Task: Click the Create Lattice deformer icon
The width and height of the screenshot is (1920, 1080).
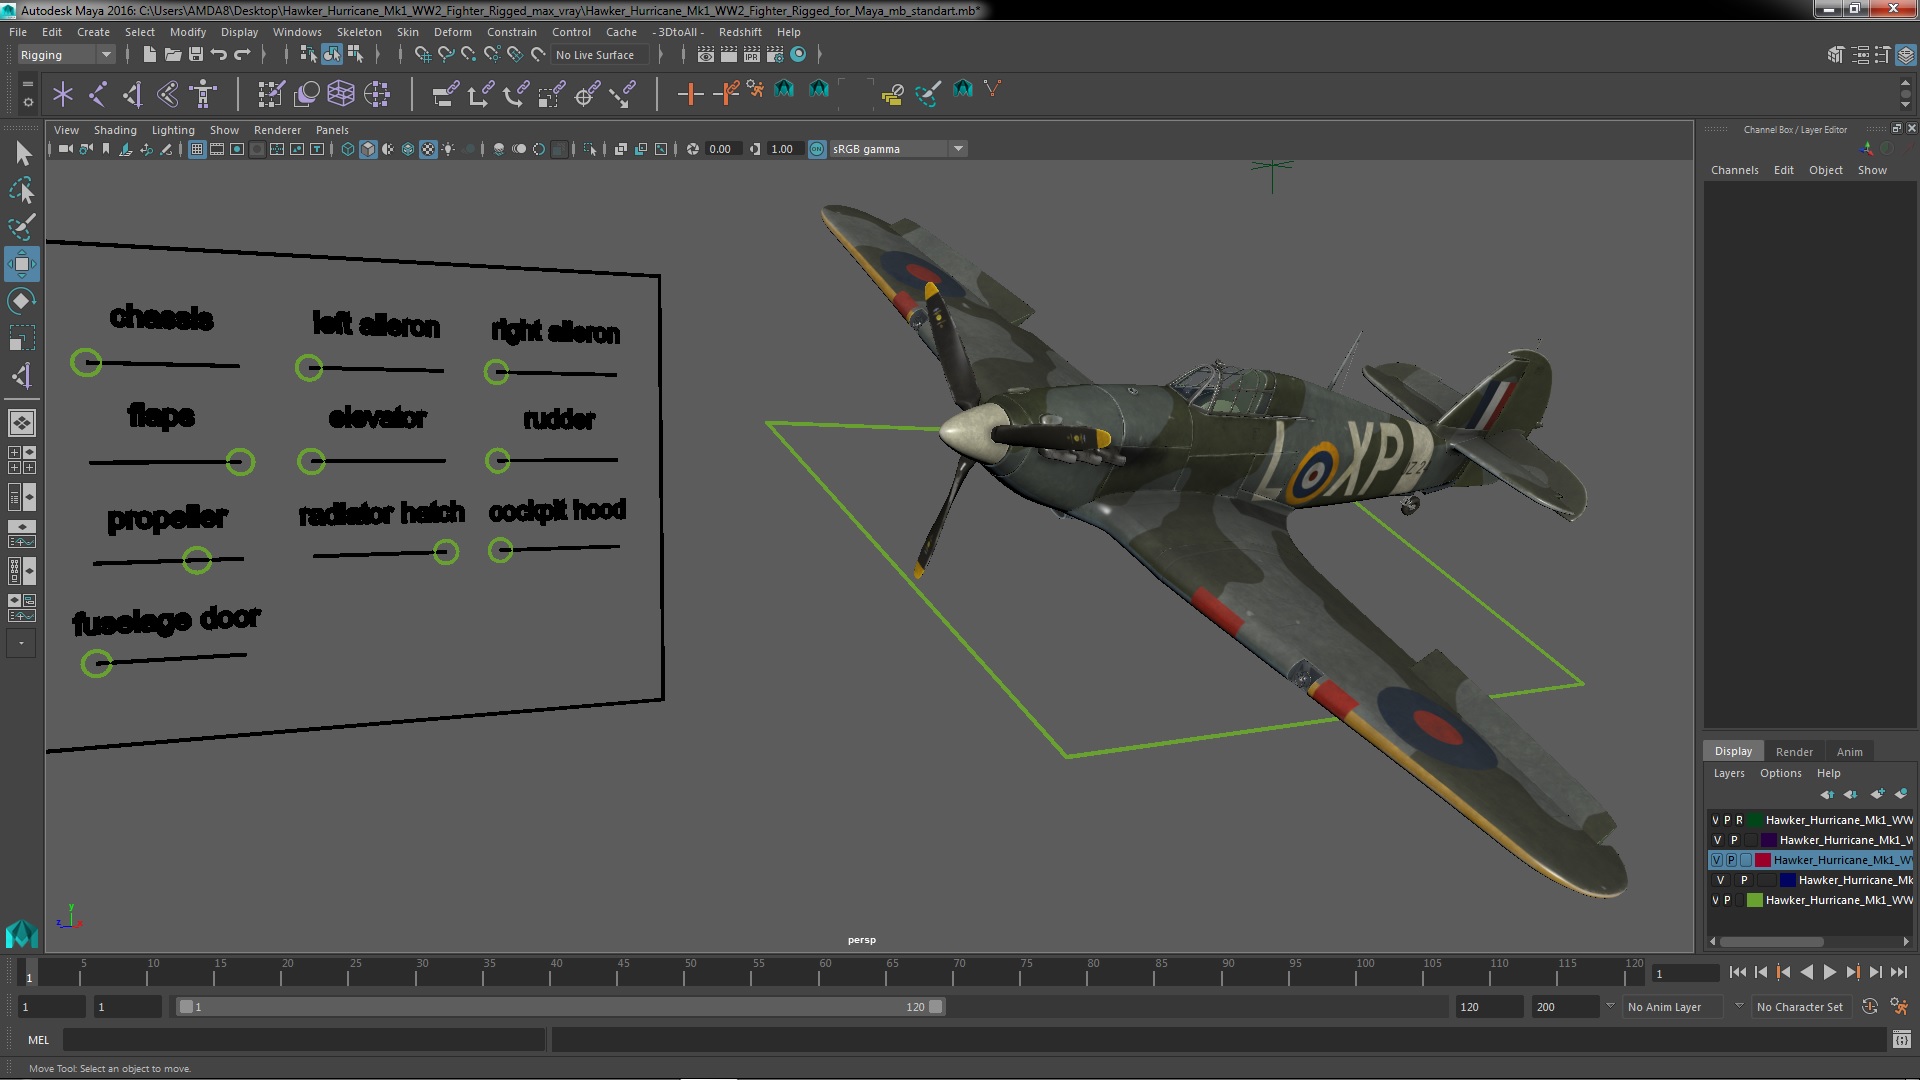Action: tap(341, 95)
